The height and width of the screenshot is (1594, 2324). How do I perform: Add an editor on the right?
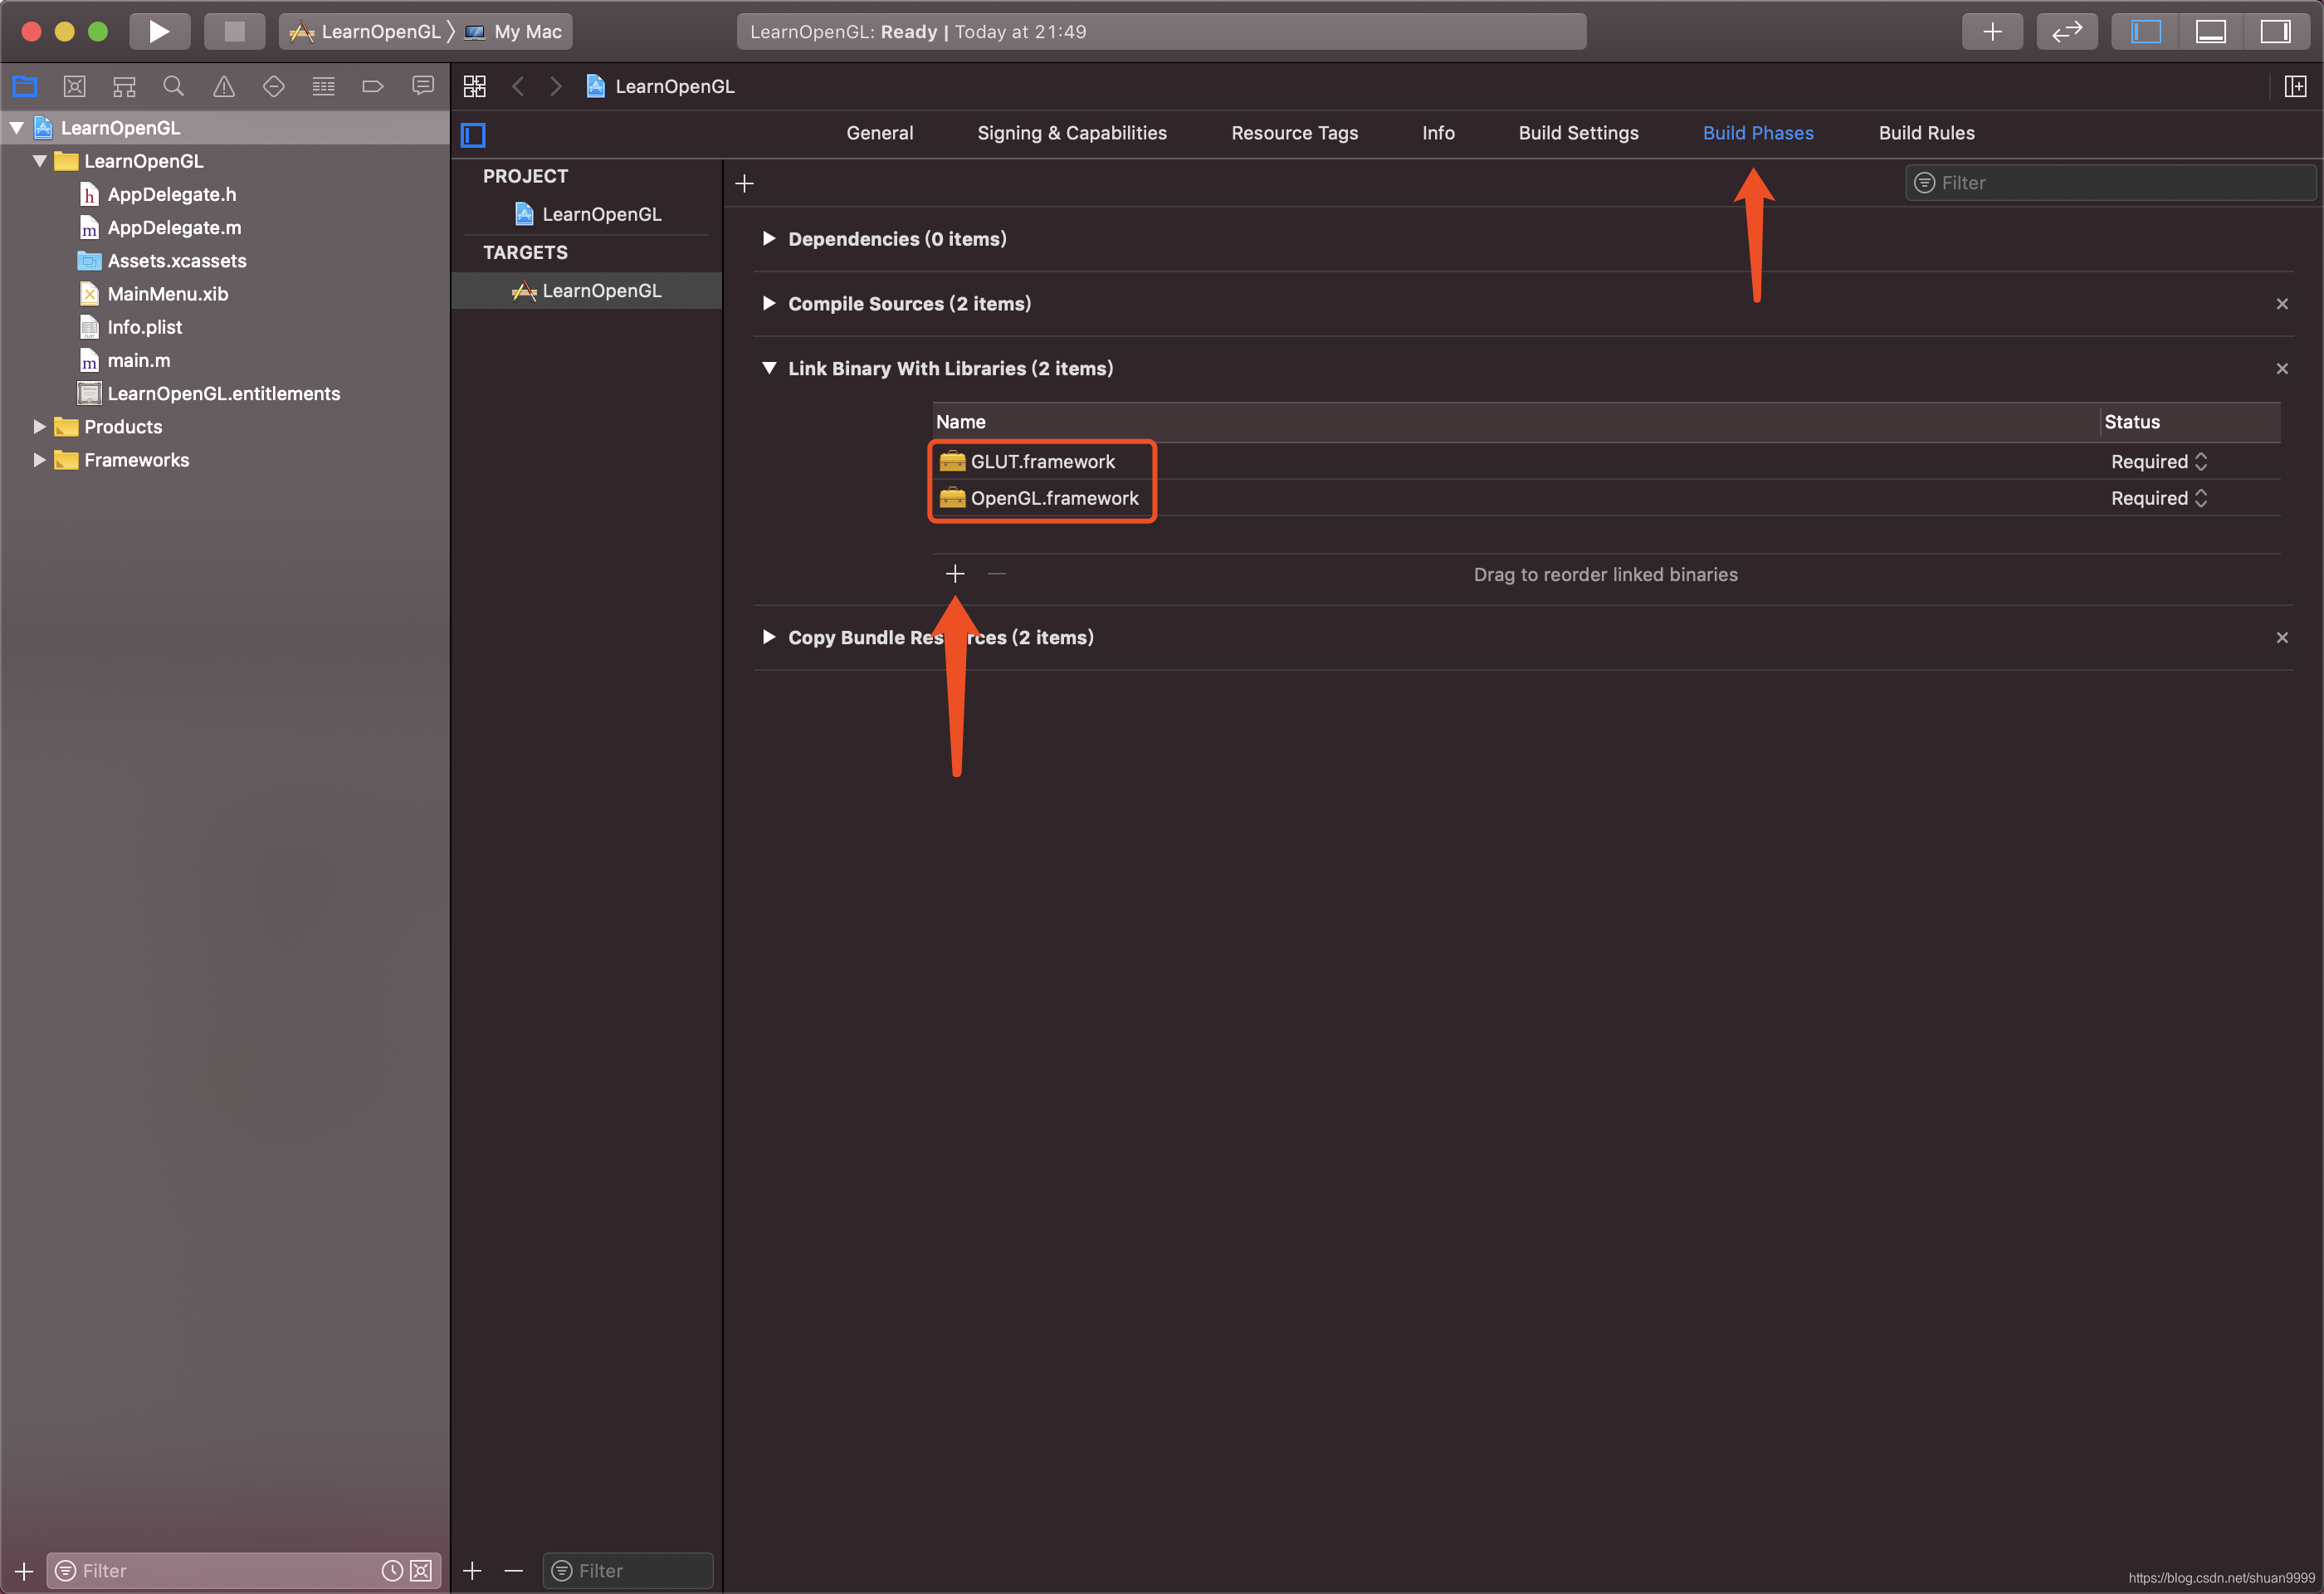click(2296, 86)
